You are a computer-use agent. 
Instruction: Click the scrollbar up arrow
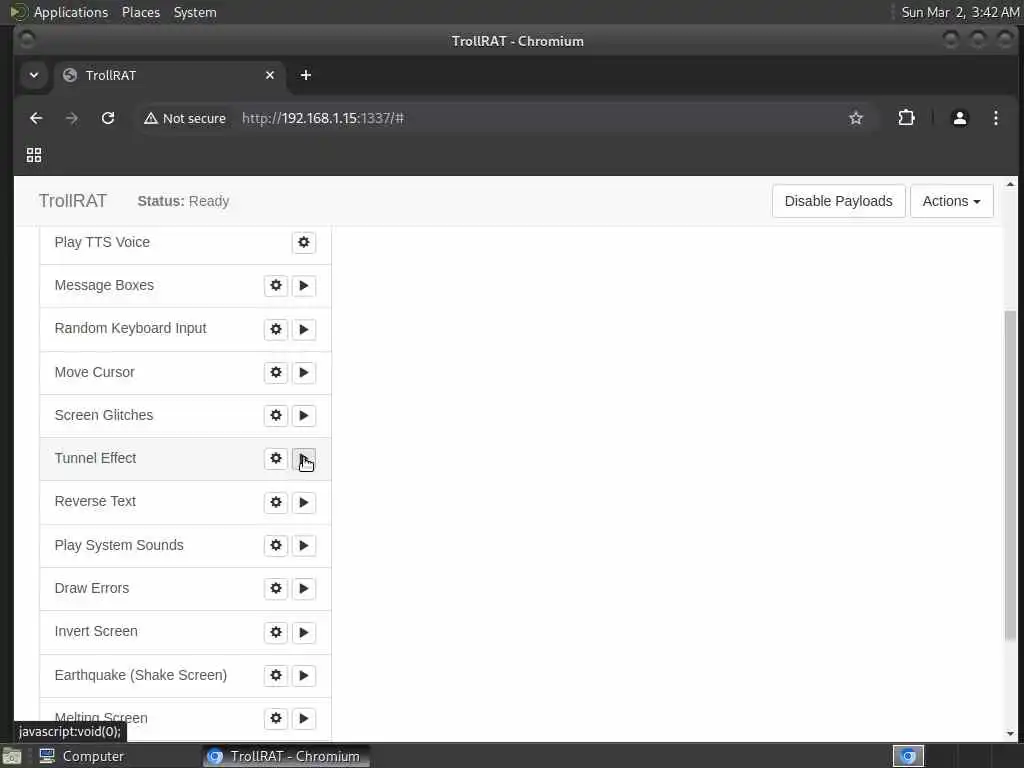pyautogui.click(x=1010, y=184)
